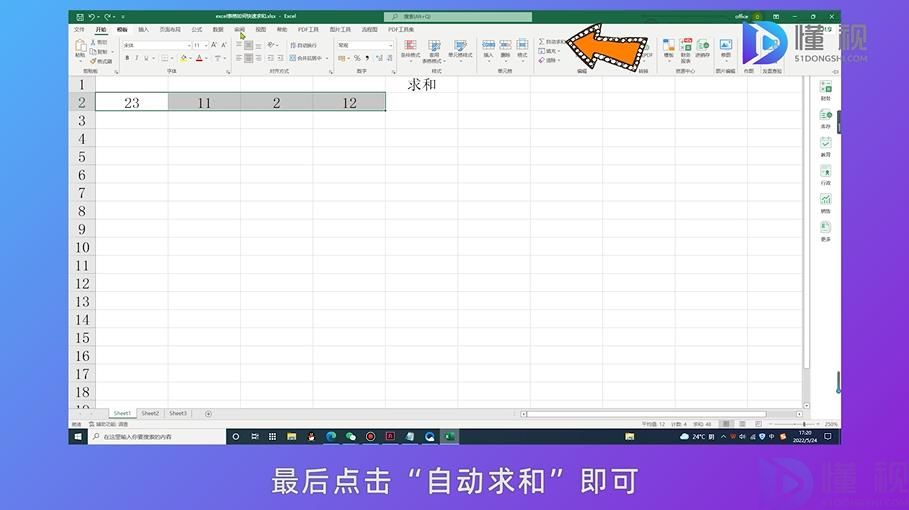Click the Increase Indent icon
The width and height of the screenshot is (909, 510).
[x=280, y=58]
